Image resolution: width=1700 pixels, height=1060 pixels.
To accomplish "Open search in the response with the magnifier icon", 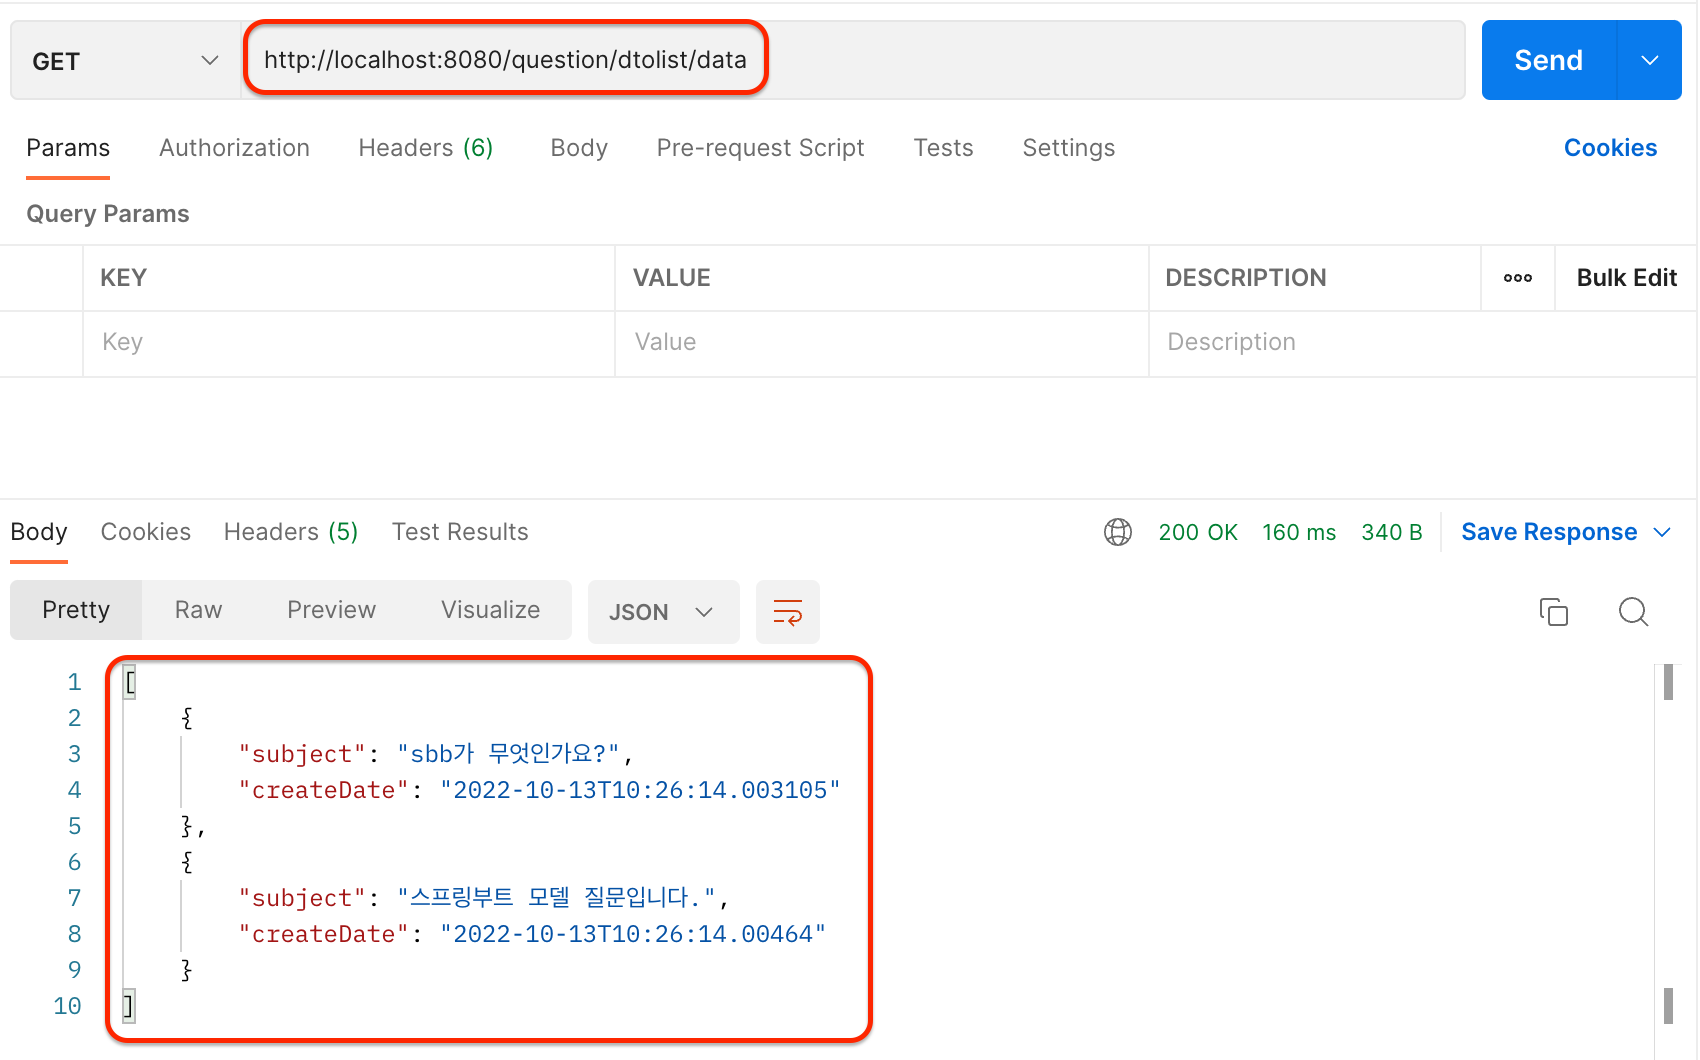I will click(x=1633, y=612).
